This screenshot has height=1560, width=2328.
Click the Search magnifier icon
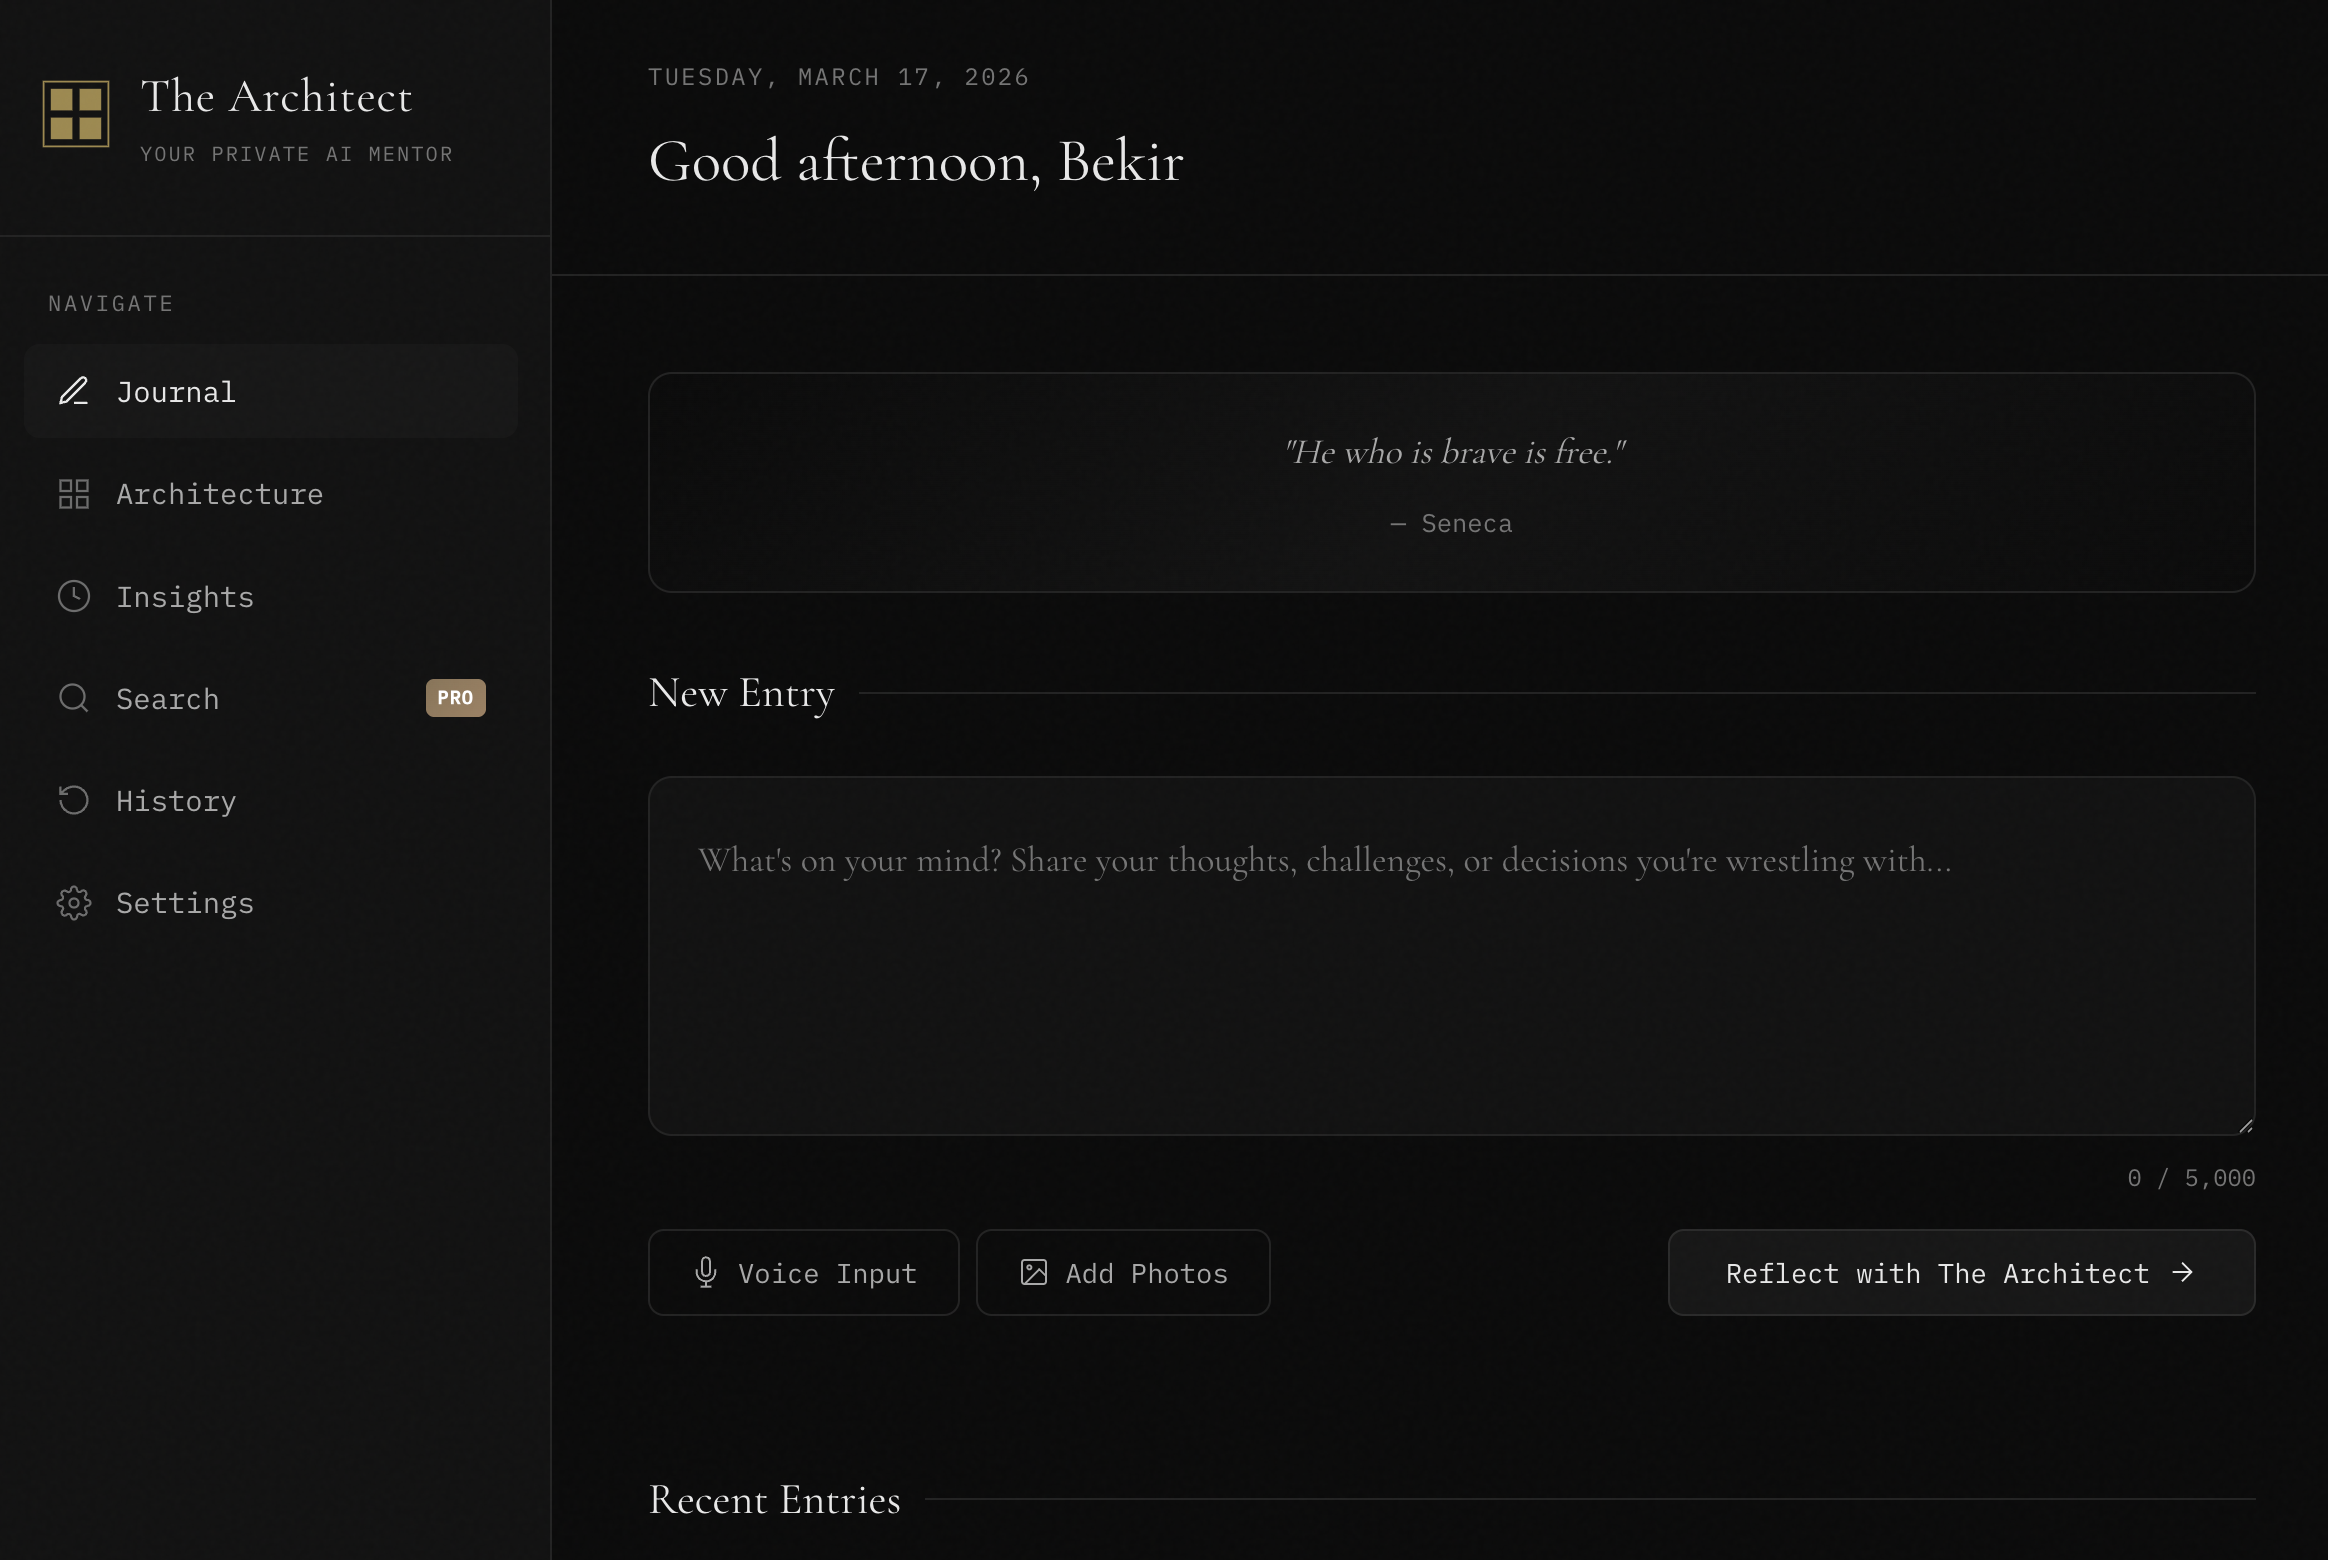point(74,698)
